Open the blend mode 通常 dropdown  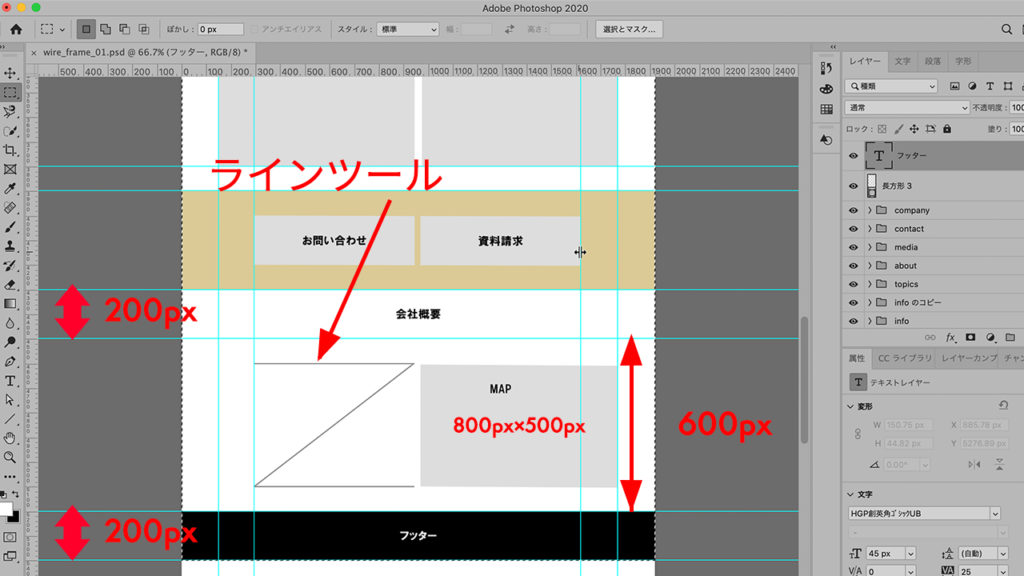(x=907, y=108)
